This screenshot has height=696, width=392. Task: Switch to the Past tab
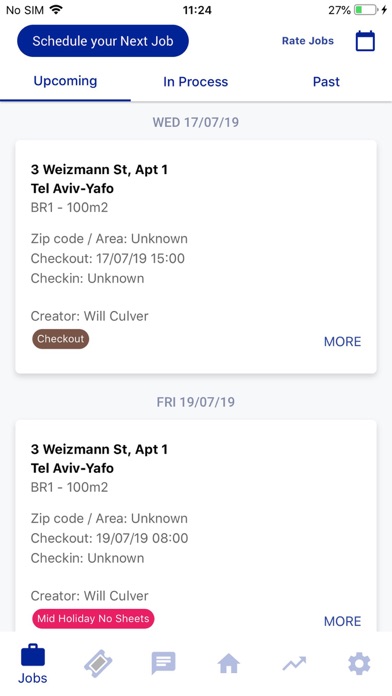tap(326, 82)
